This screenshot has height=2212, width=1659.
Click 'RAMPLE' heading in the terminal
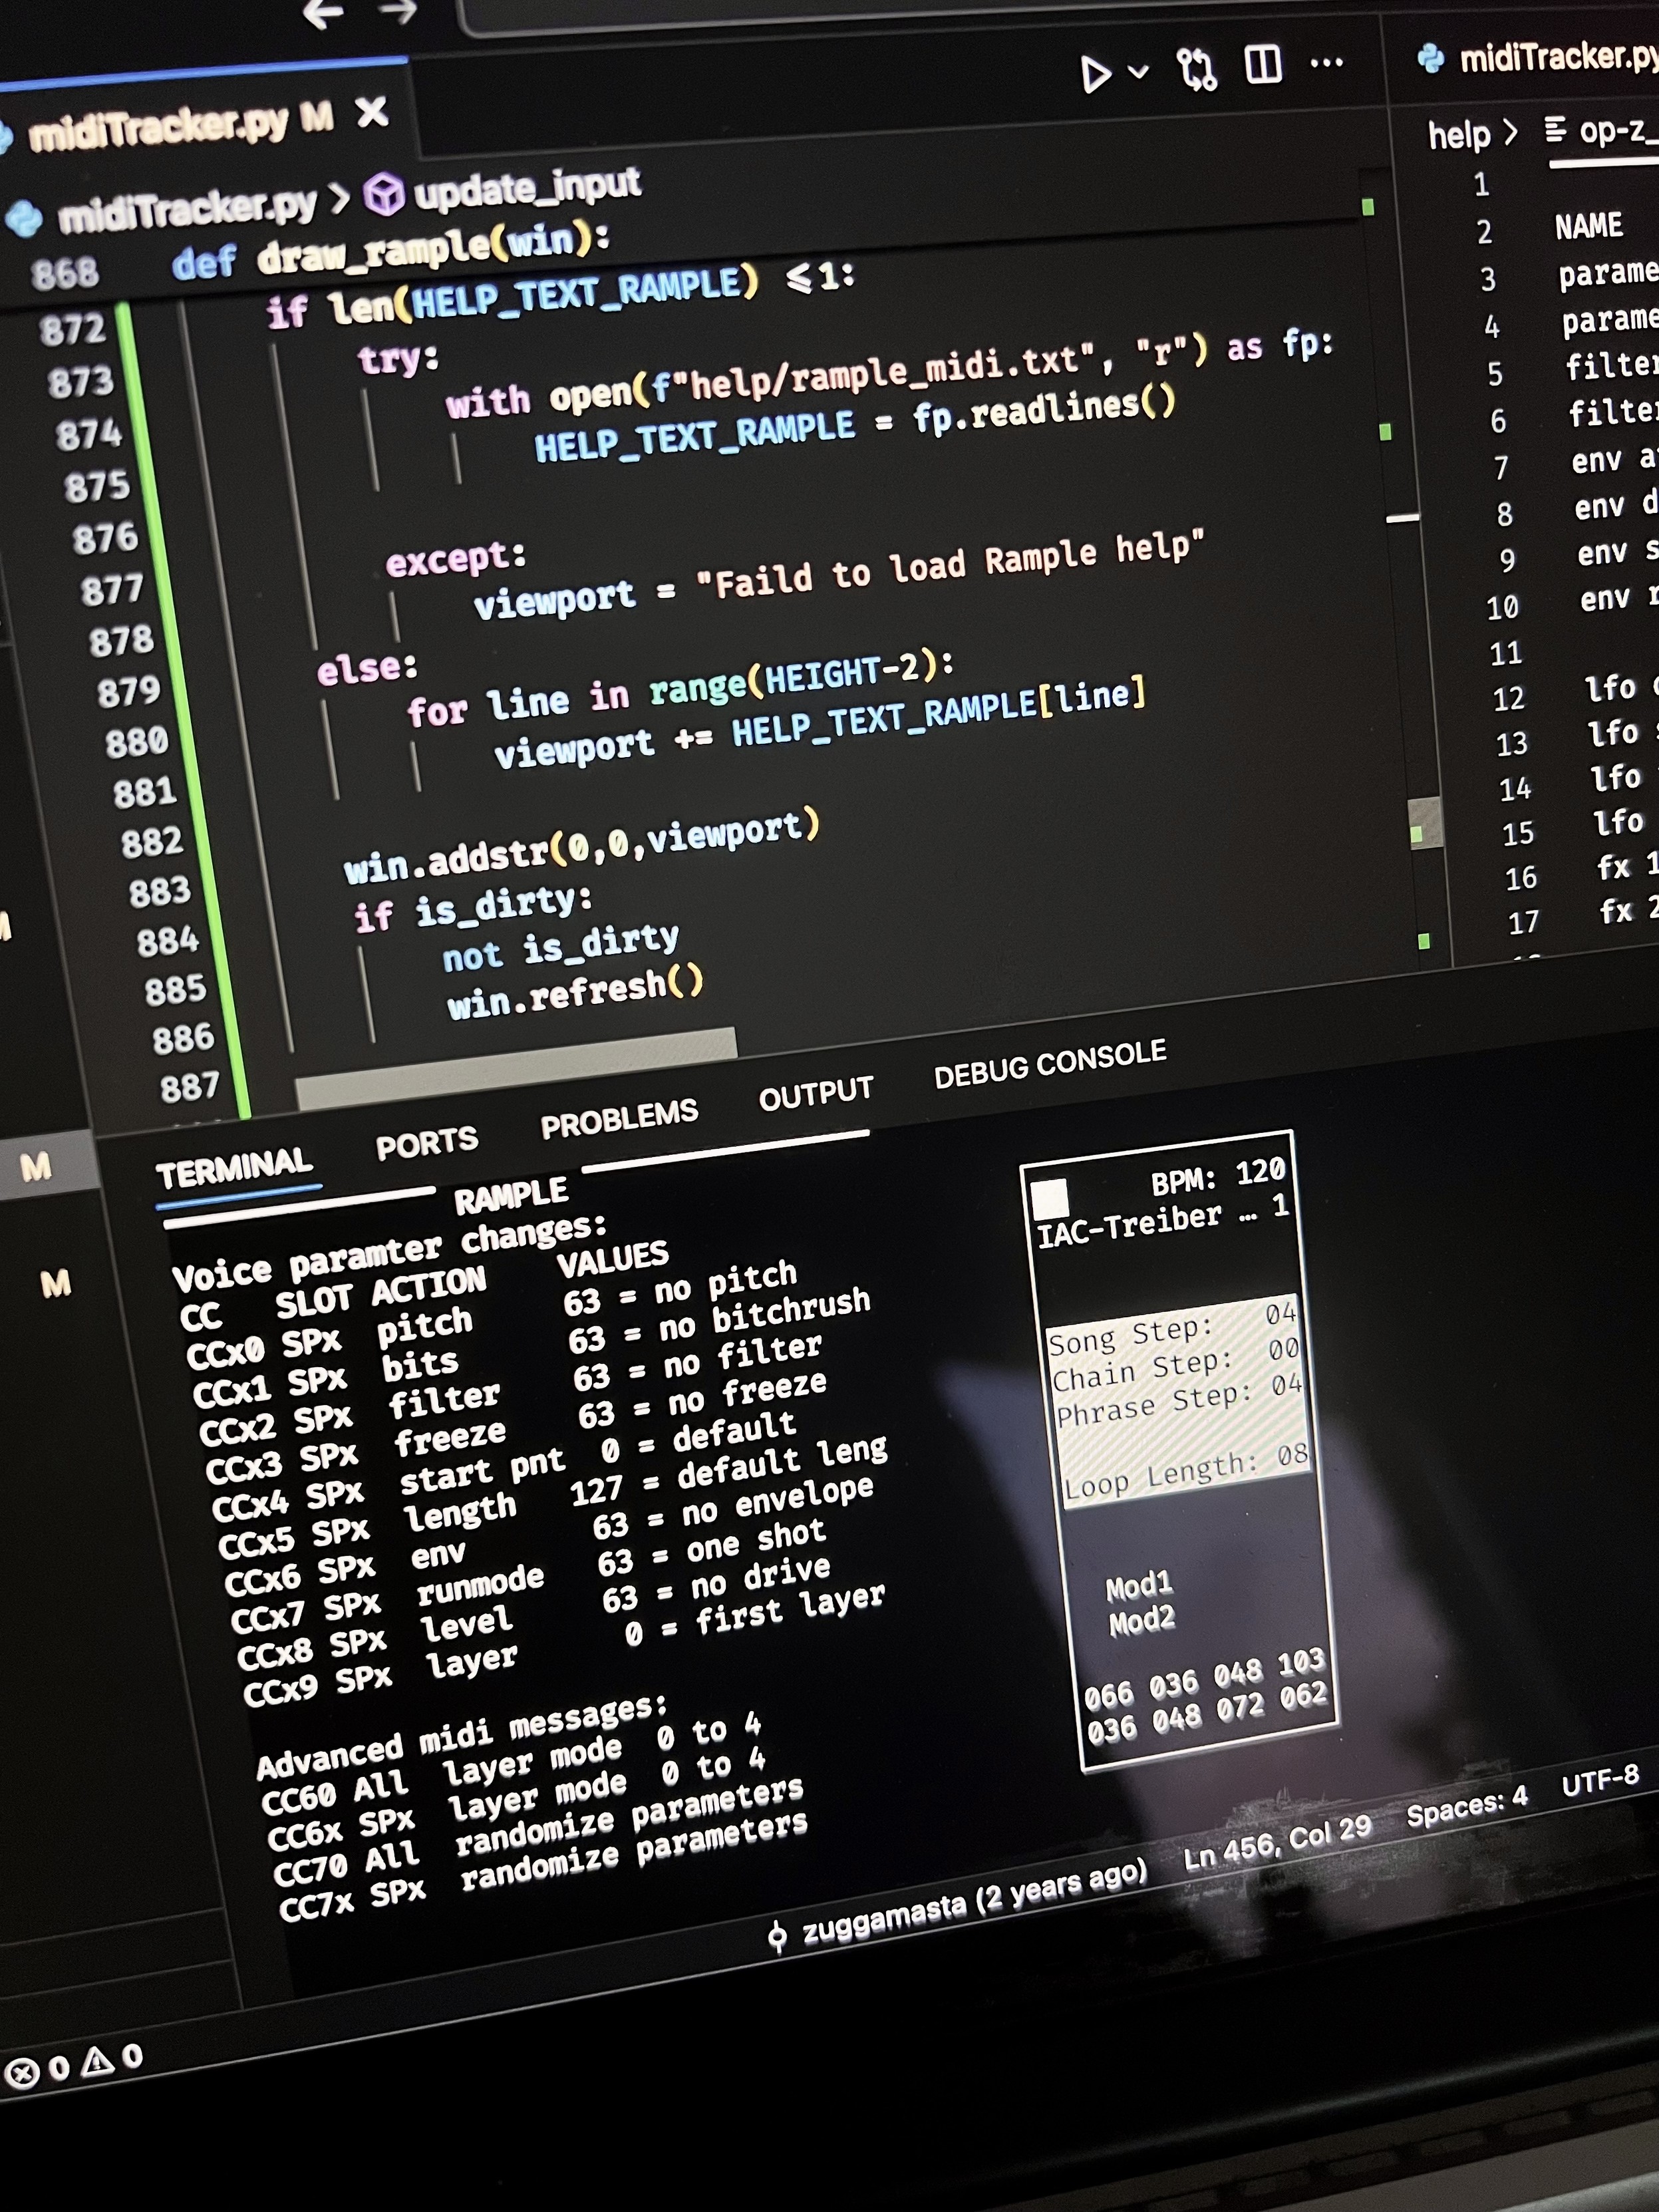(511, 1196)
